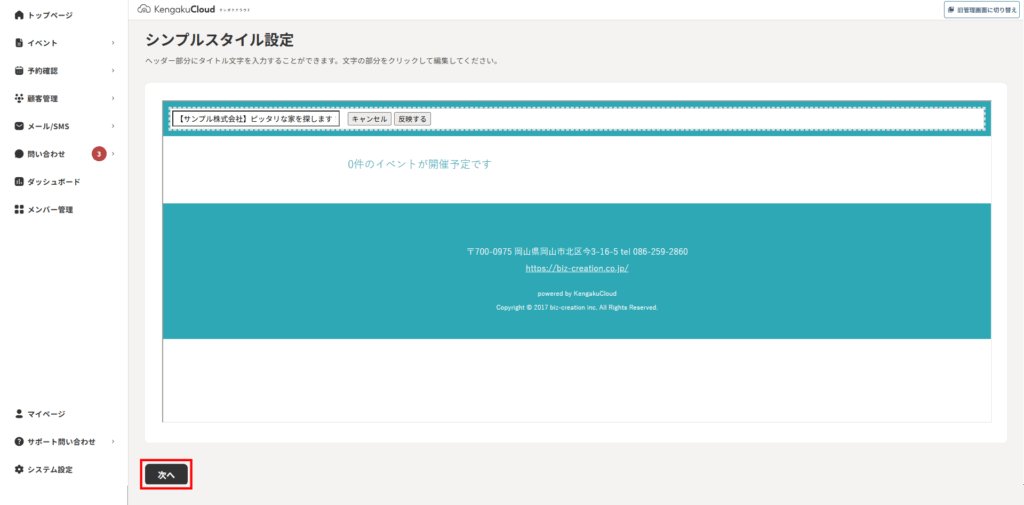Screen dimensions: 1024x505
Task: Expand the メール/SMS submenu chevron
Action: point(113,126)
